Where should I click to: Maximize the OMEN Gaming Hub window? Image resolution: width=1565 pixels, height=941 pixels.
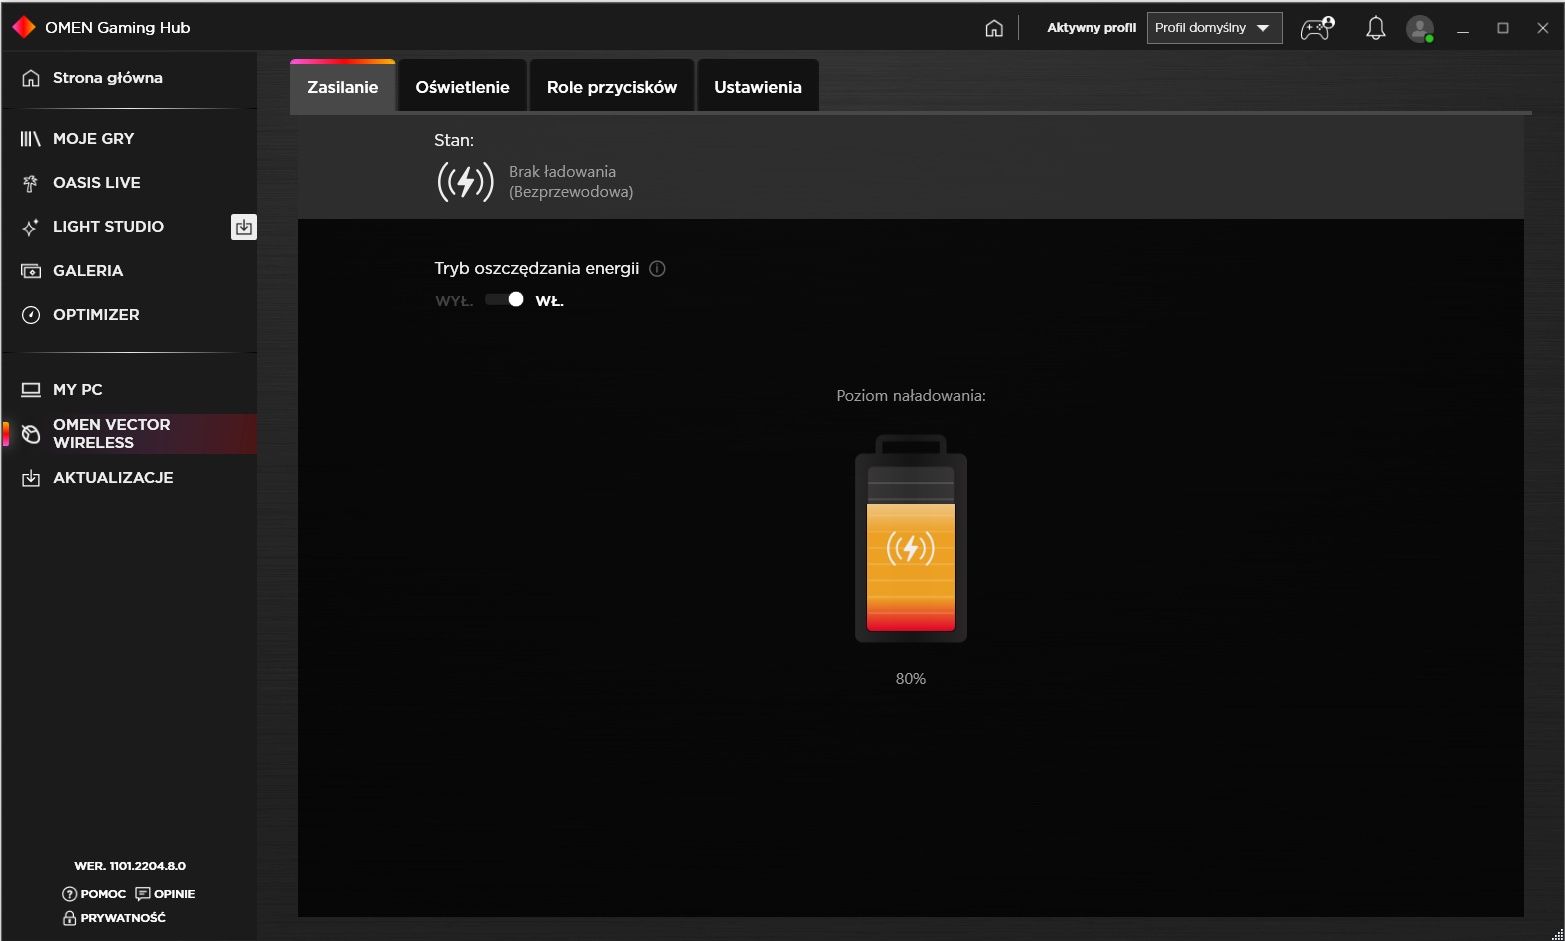(x=1503, y=28)
